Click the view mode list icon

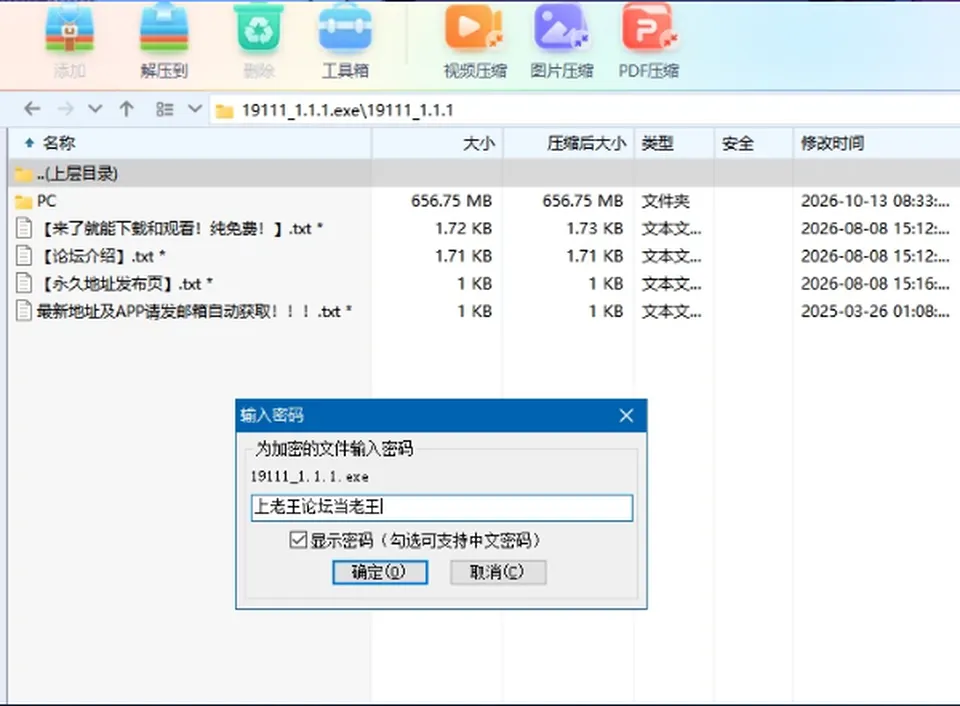pos(165,109)
